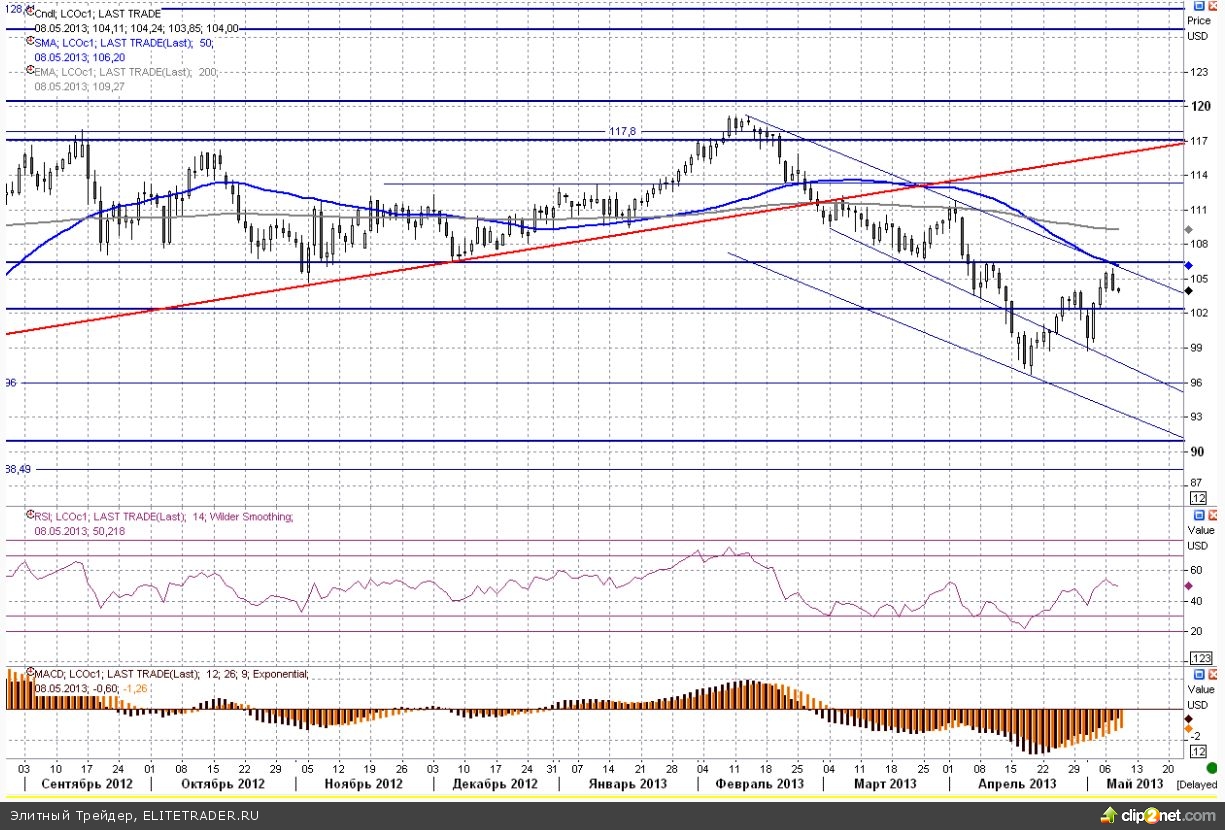Maximize the price chart pane
Screen dimensions: 1225x830
coord(1200,6)
